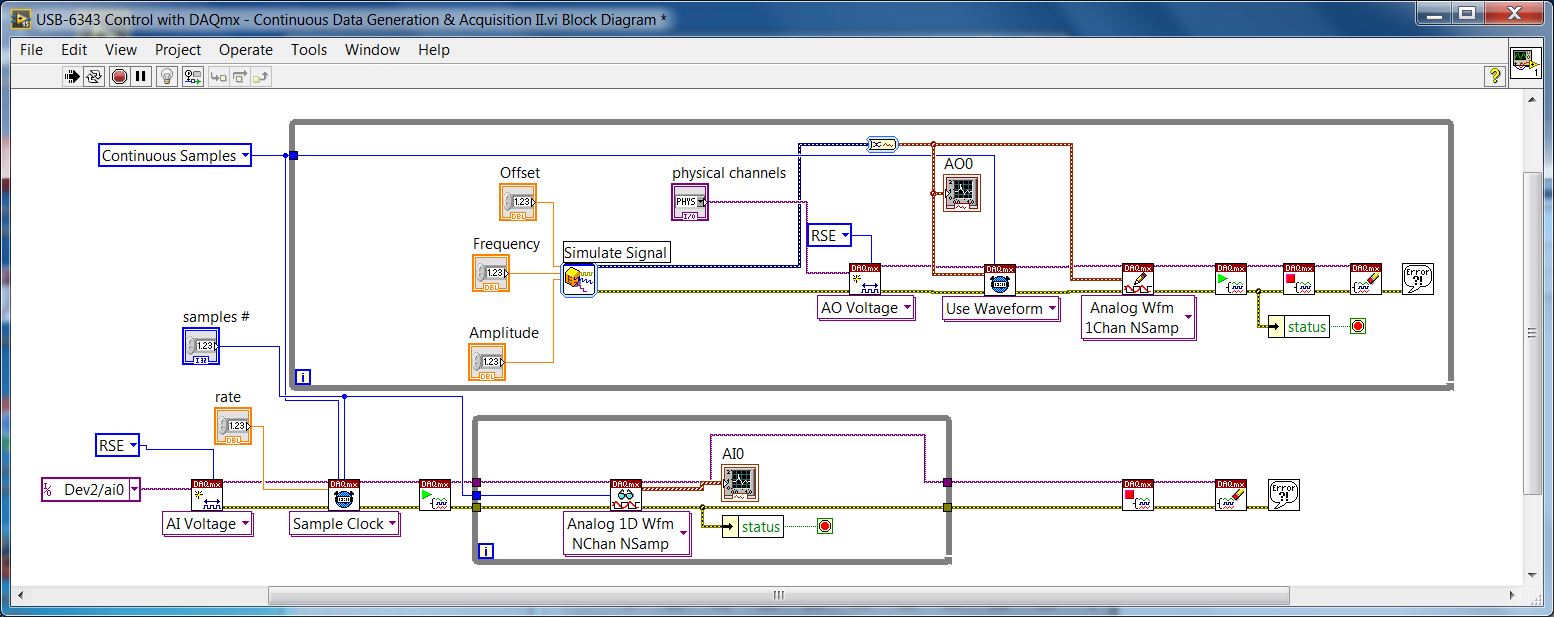Viewport: 1554px width, 617px height.
Task: Open the Project menu
Action: tap(178, 49)
